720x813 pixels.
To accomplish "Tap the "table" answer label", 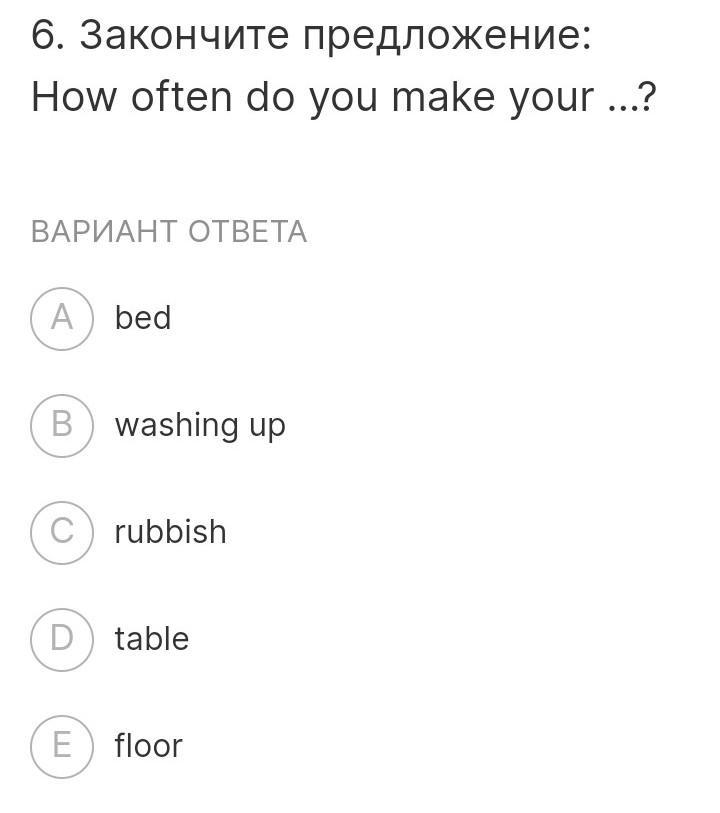I will pos(151,638).
